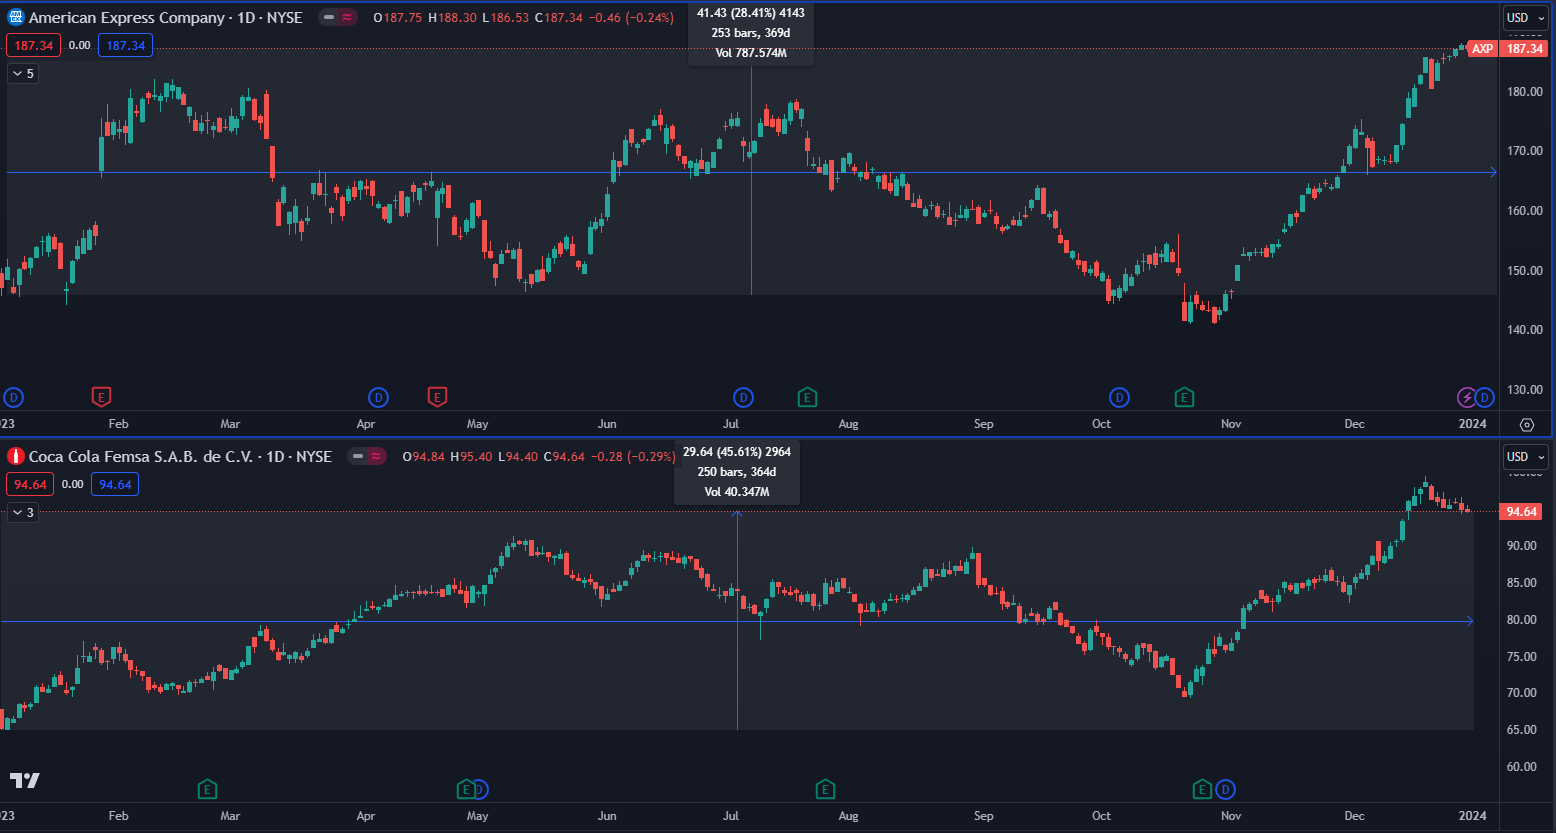Viewport: 1556px width, 833px height.
Task: Click dividend marker near July on AXP chart
Action: [x=743, y=397]
